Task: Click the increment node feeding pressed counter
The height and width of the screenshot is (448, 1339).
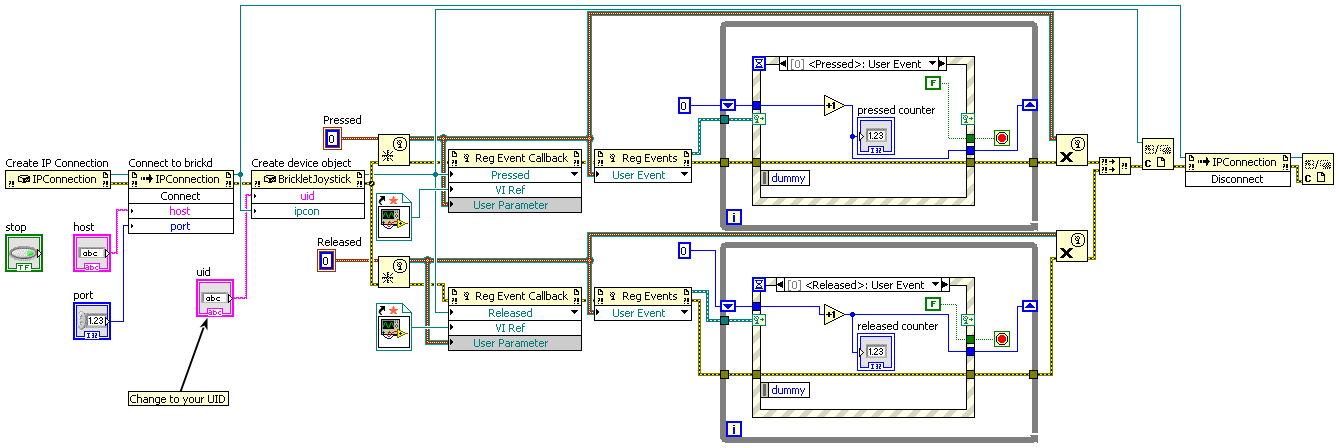Action: click(x=834, y=106)
